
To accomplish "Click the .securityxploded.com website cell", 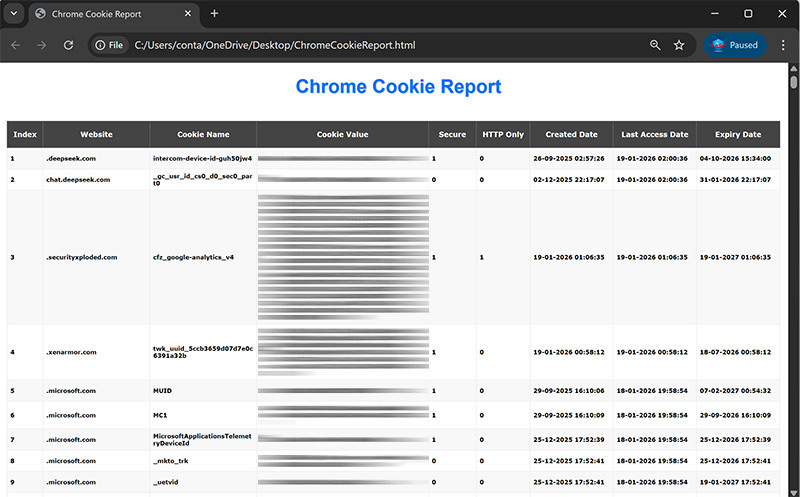I will (82, 257).
